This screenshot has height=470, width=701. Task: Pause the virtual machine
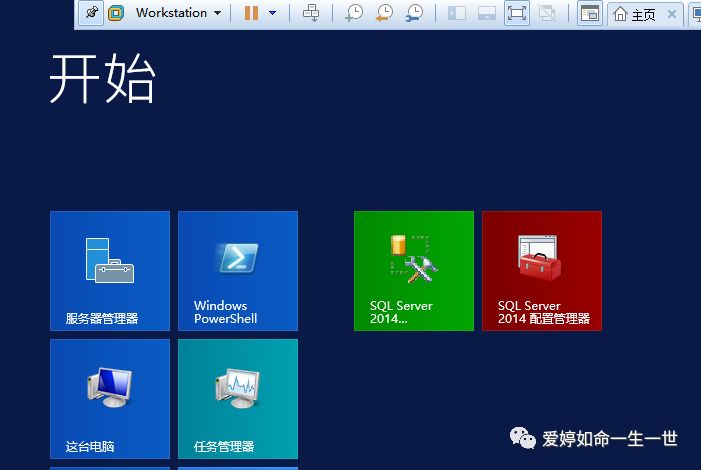coord(251,13)
